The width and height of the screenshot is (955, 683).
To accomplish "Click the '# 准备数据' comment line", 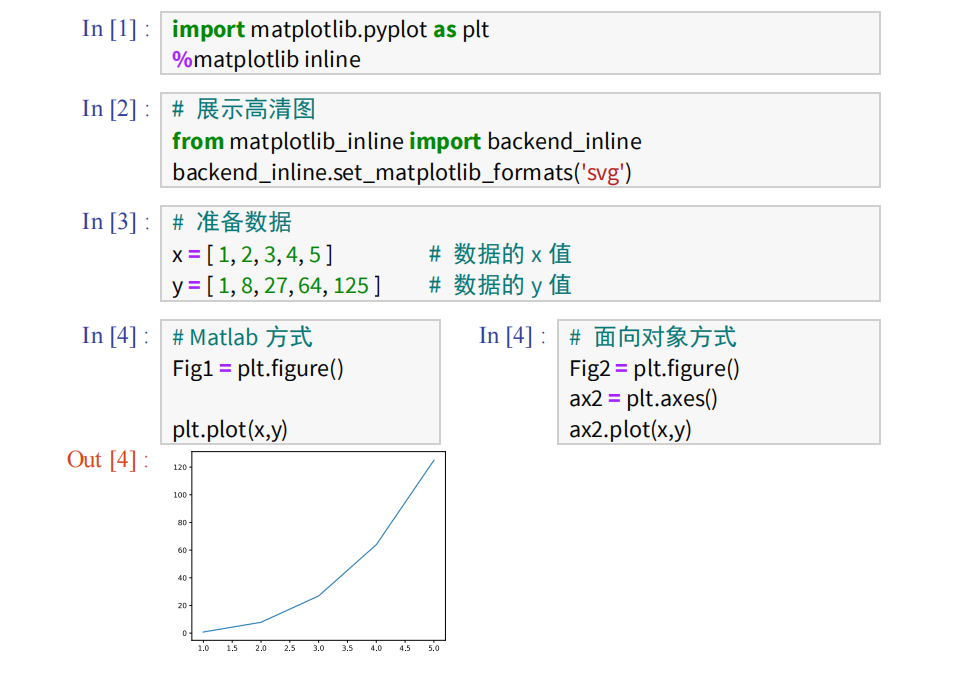I will tap(232, 222).
